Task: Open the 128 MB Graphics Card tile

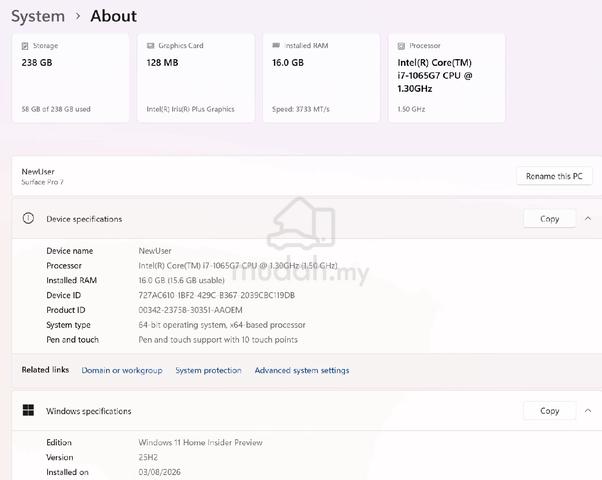Action: [x=196, y=78]
